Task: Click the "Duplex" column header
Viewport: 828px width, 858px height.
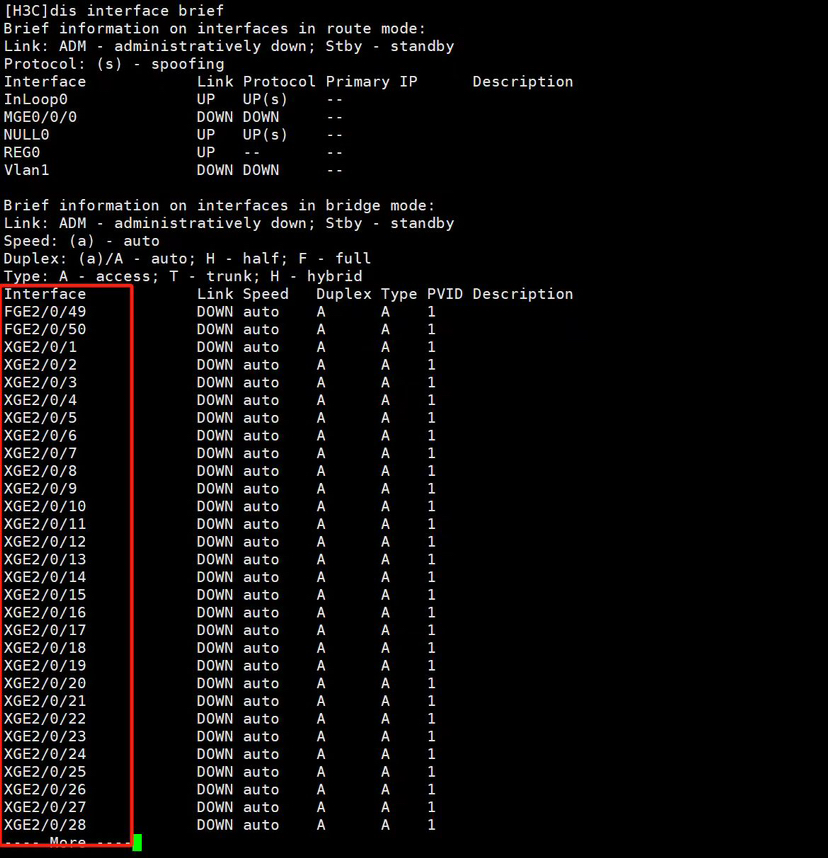Action: (x=343, y=294)
